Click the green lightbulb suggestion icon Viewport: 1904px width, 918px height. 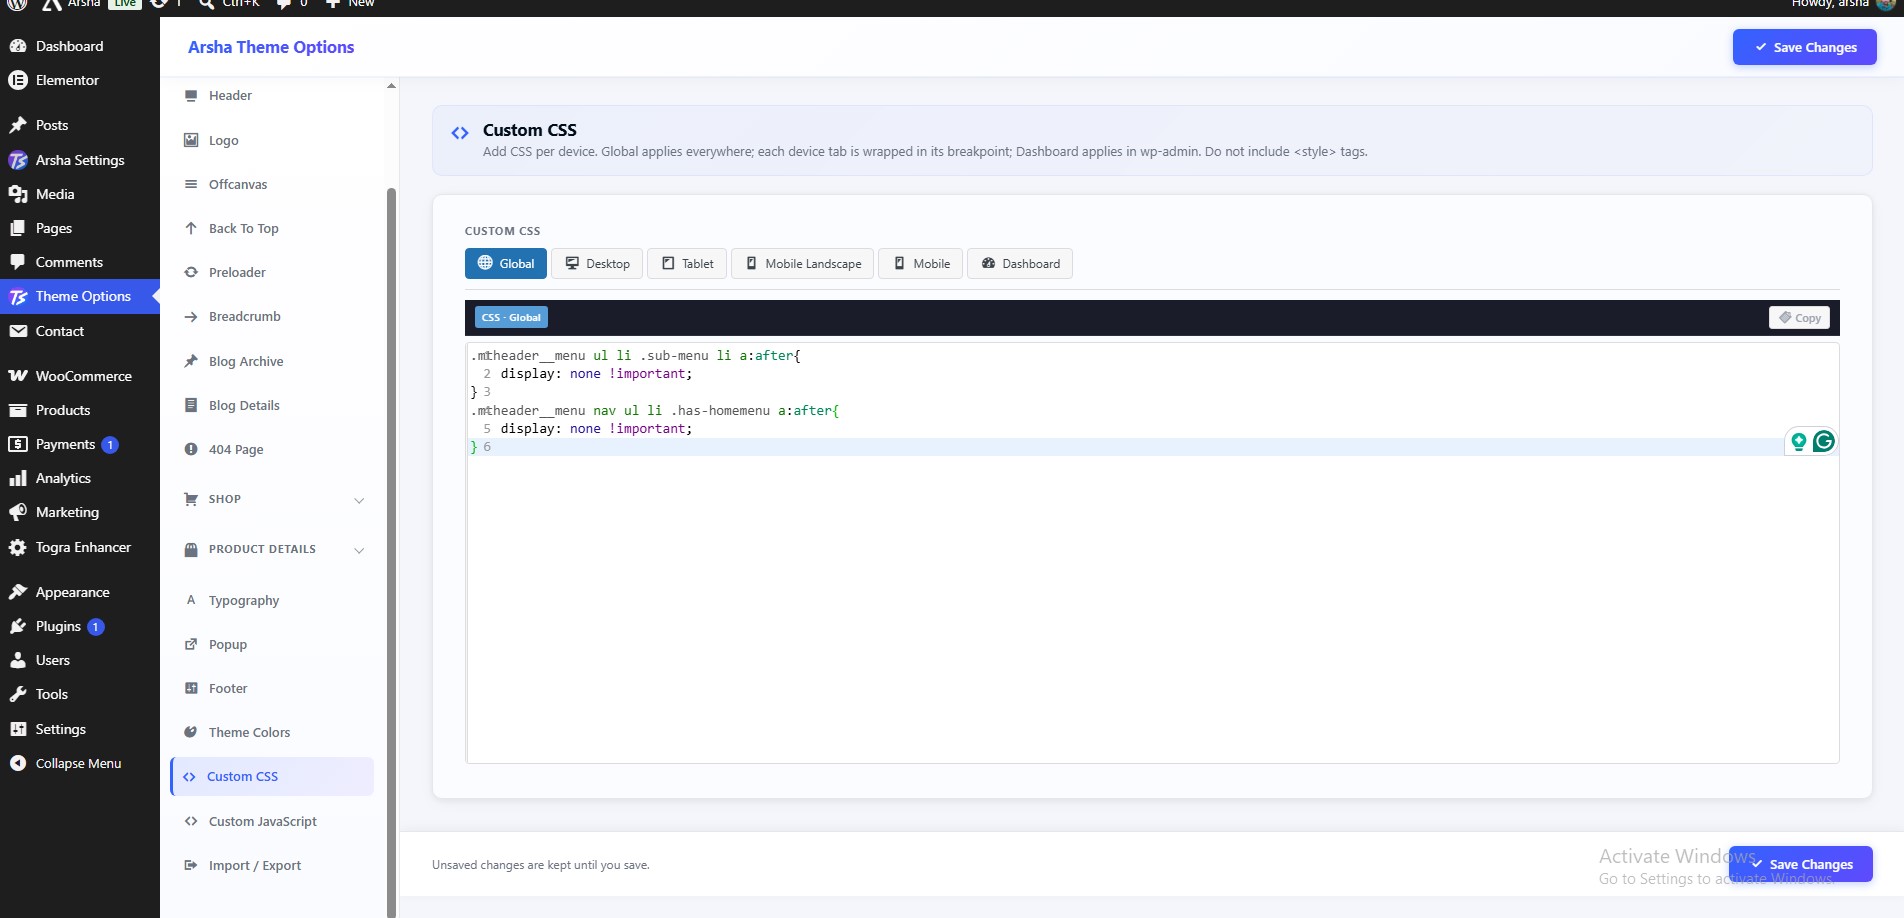1798,441
